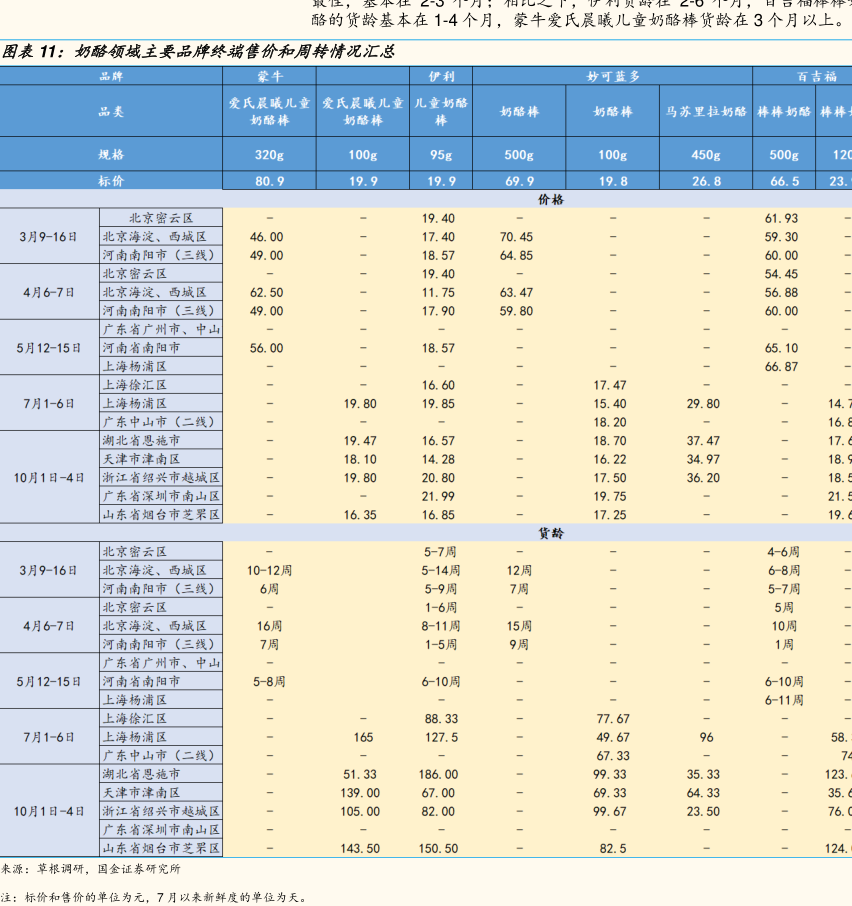The height and width of the screenshot is (906, 852).
Task: Click the price value 18.20
Action: click(610, 422)
